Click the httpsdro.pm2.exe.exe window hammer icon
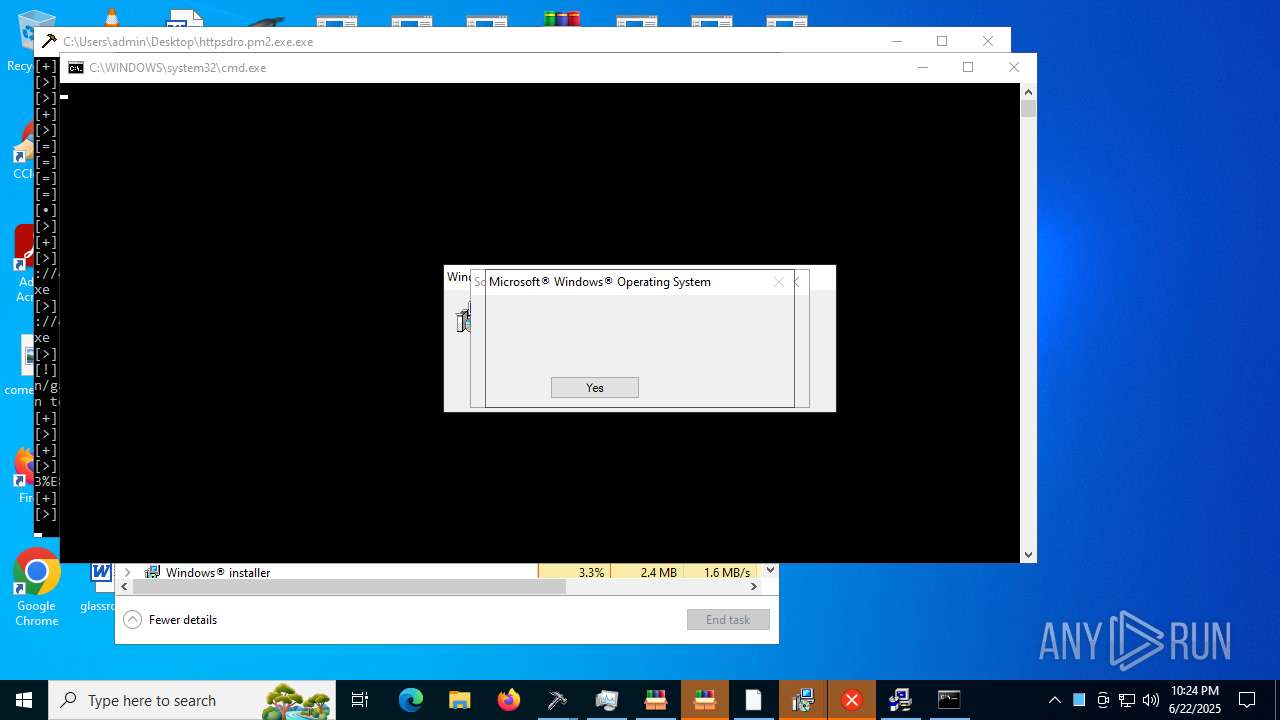The image size is (1280, 720). coord(49,41)
